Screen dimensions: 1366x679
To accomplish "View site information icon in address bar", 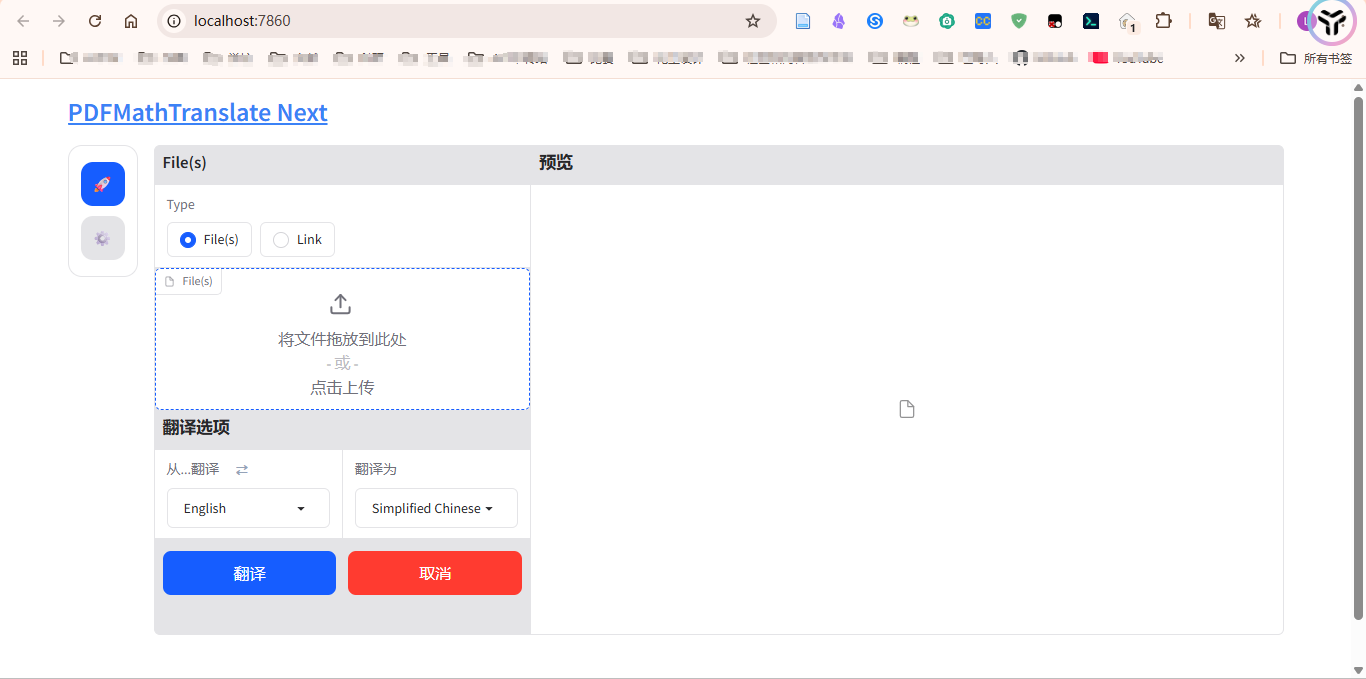I will [174, 21].
